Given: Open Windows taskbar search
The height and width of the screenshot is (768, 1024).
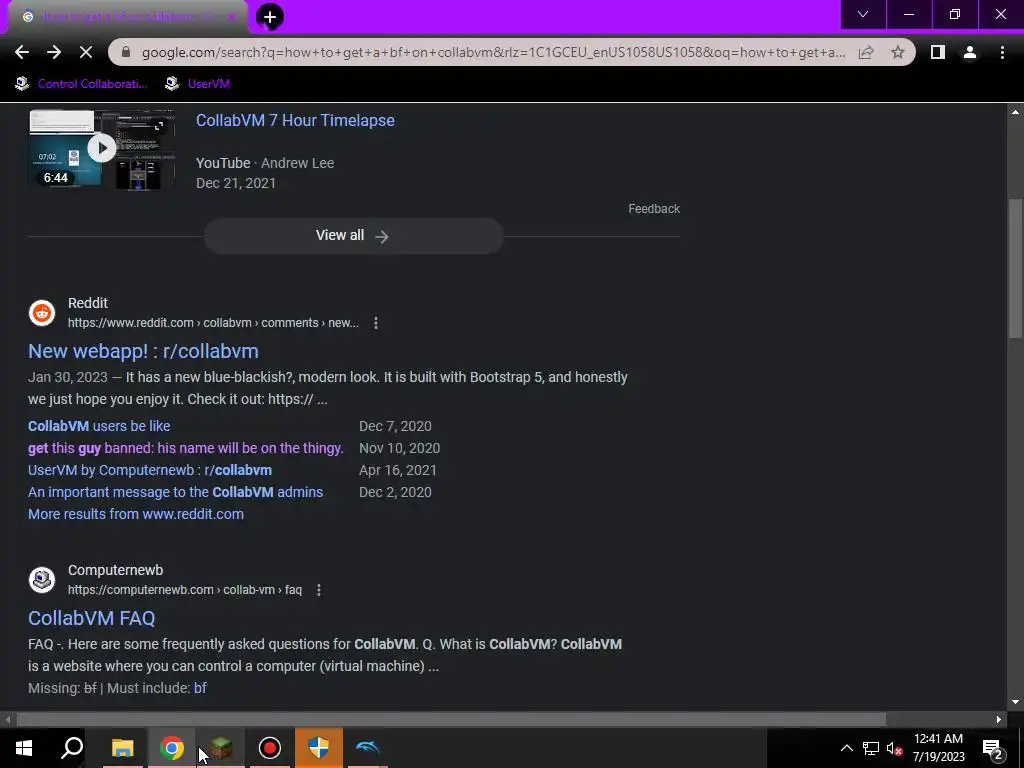Looking at the screenshot, I should tap(72, 748).
